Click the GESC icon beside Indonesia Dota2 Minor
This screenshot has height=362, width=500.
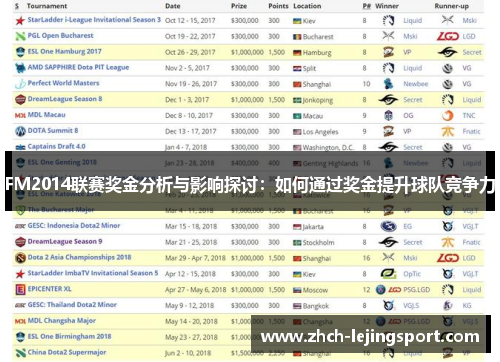tap(20, 226)
